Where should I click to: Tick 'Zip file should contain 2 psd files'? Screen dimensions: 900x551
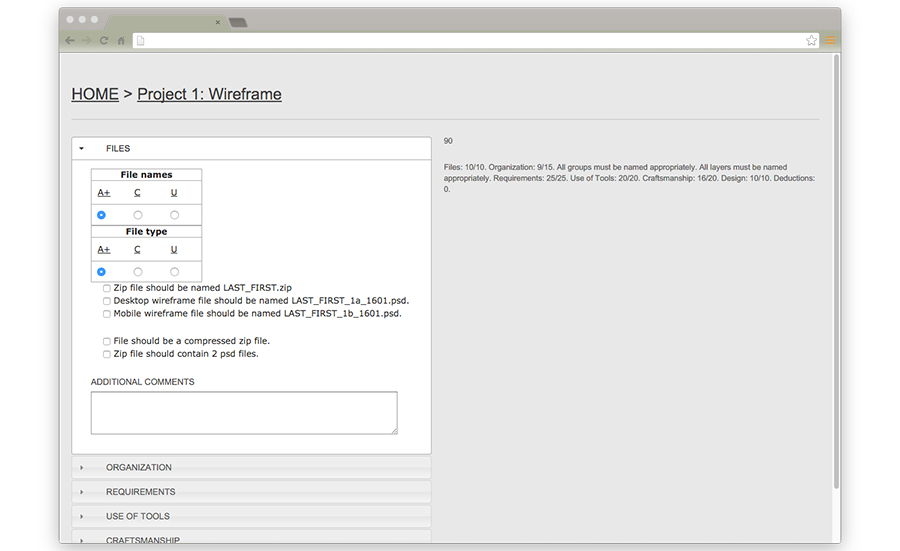(107, 354)
